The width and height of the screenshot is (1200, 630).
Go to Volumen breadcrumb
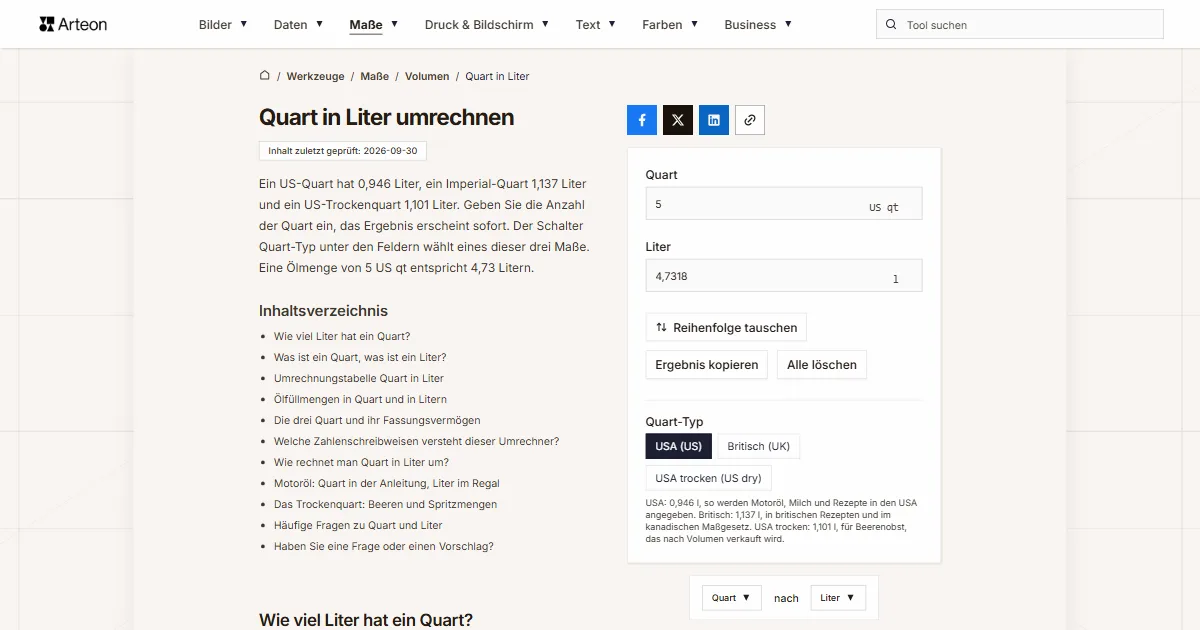click(427, 76)
